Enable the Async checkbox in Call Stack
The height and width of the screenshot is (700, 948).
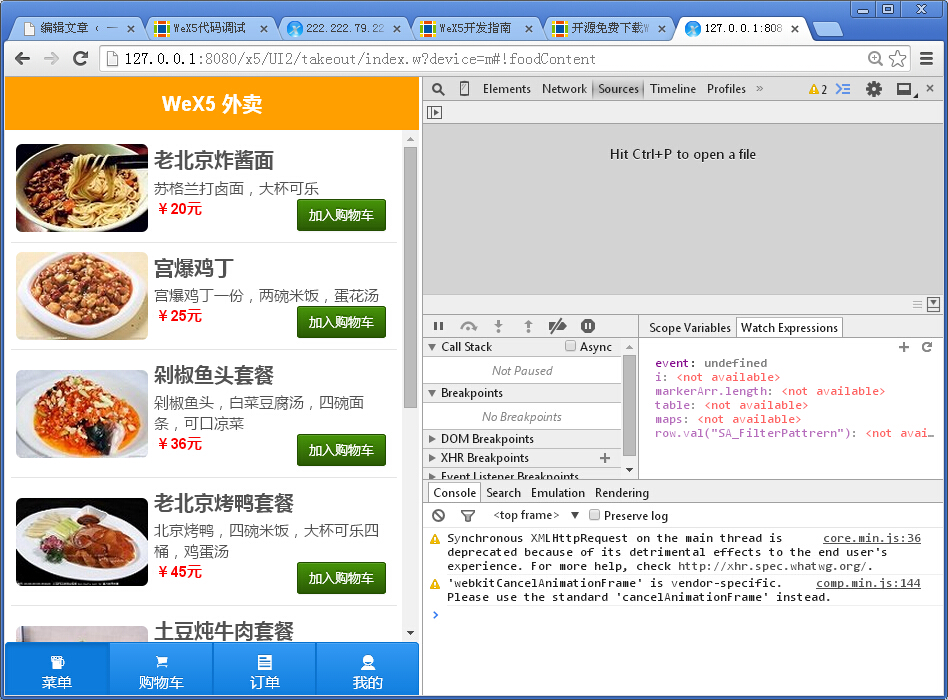click(x=570, y=346)
